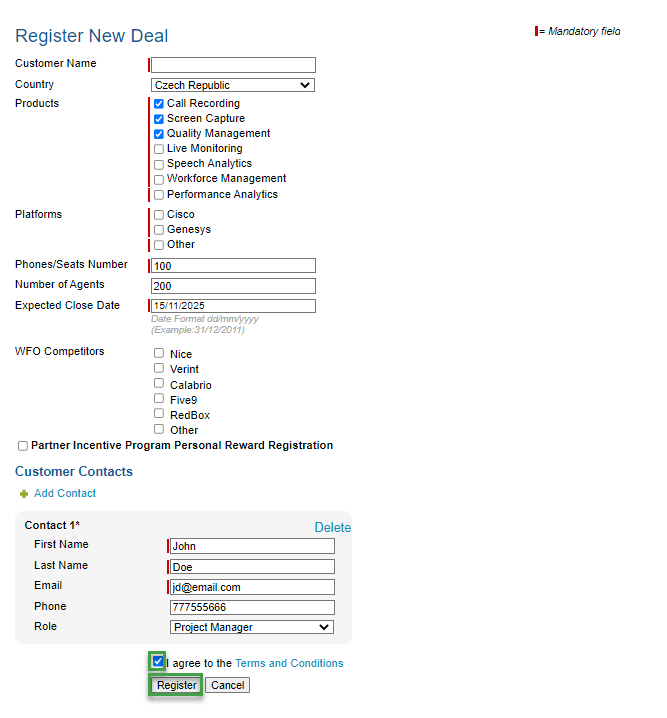Screen dimensions: 667x718
Task: Focus the Customer Name field
Action: point(233,65)
